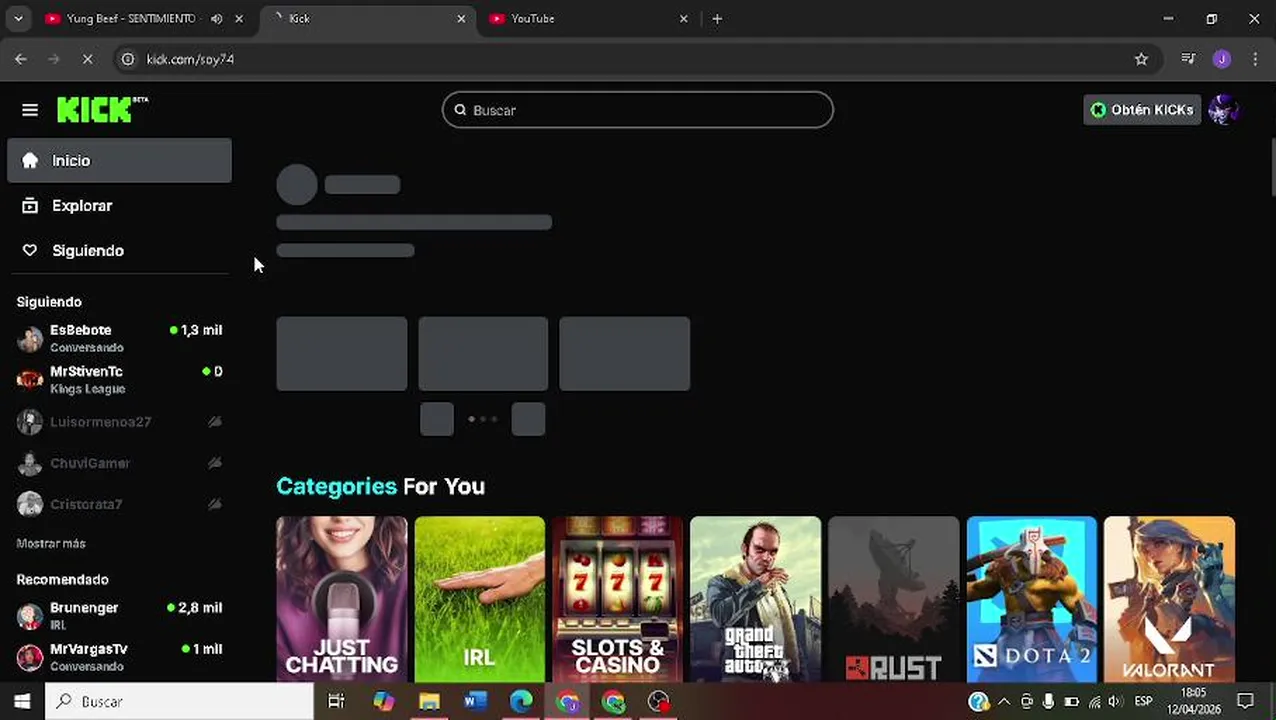
Task: Select the IRL category card
Action: (480, 599)
